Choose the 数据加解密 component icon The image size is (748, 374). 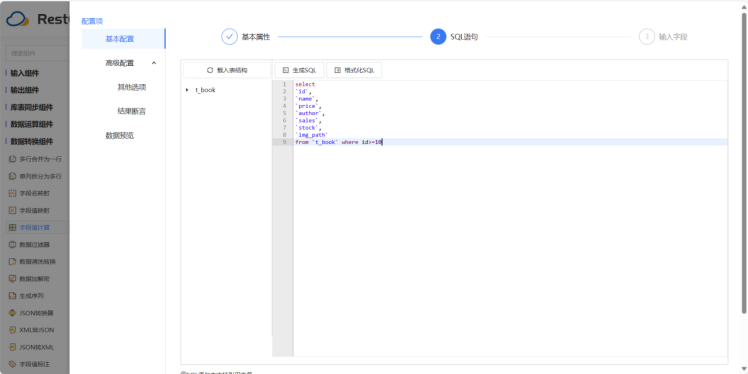coord(13,279)
